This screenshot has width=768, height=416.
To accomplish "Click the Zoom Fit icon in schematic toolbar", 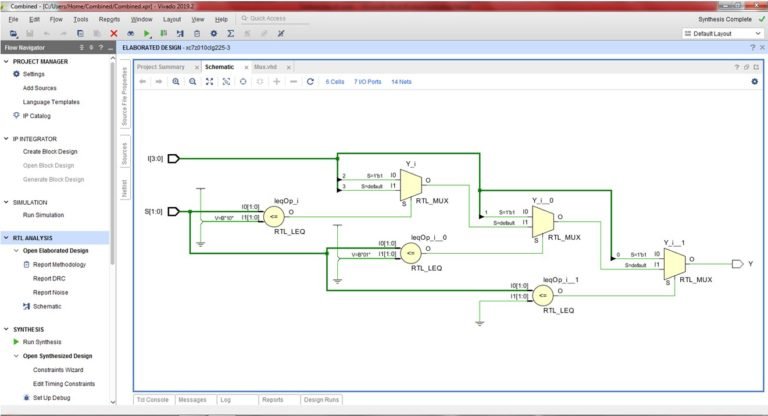I will 209,82.
